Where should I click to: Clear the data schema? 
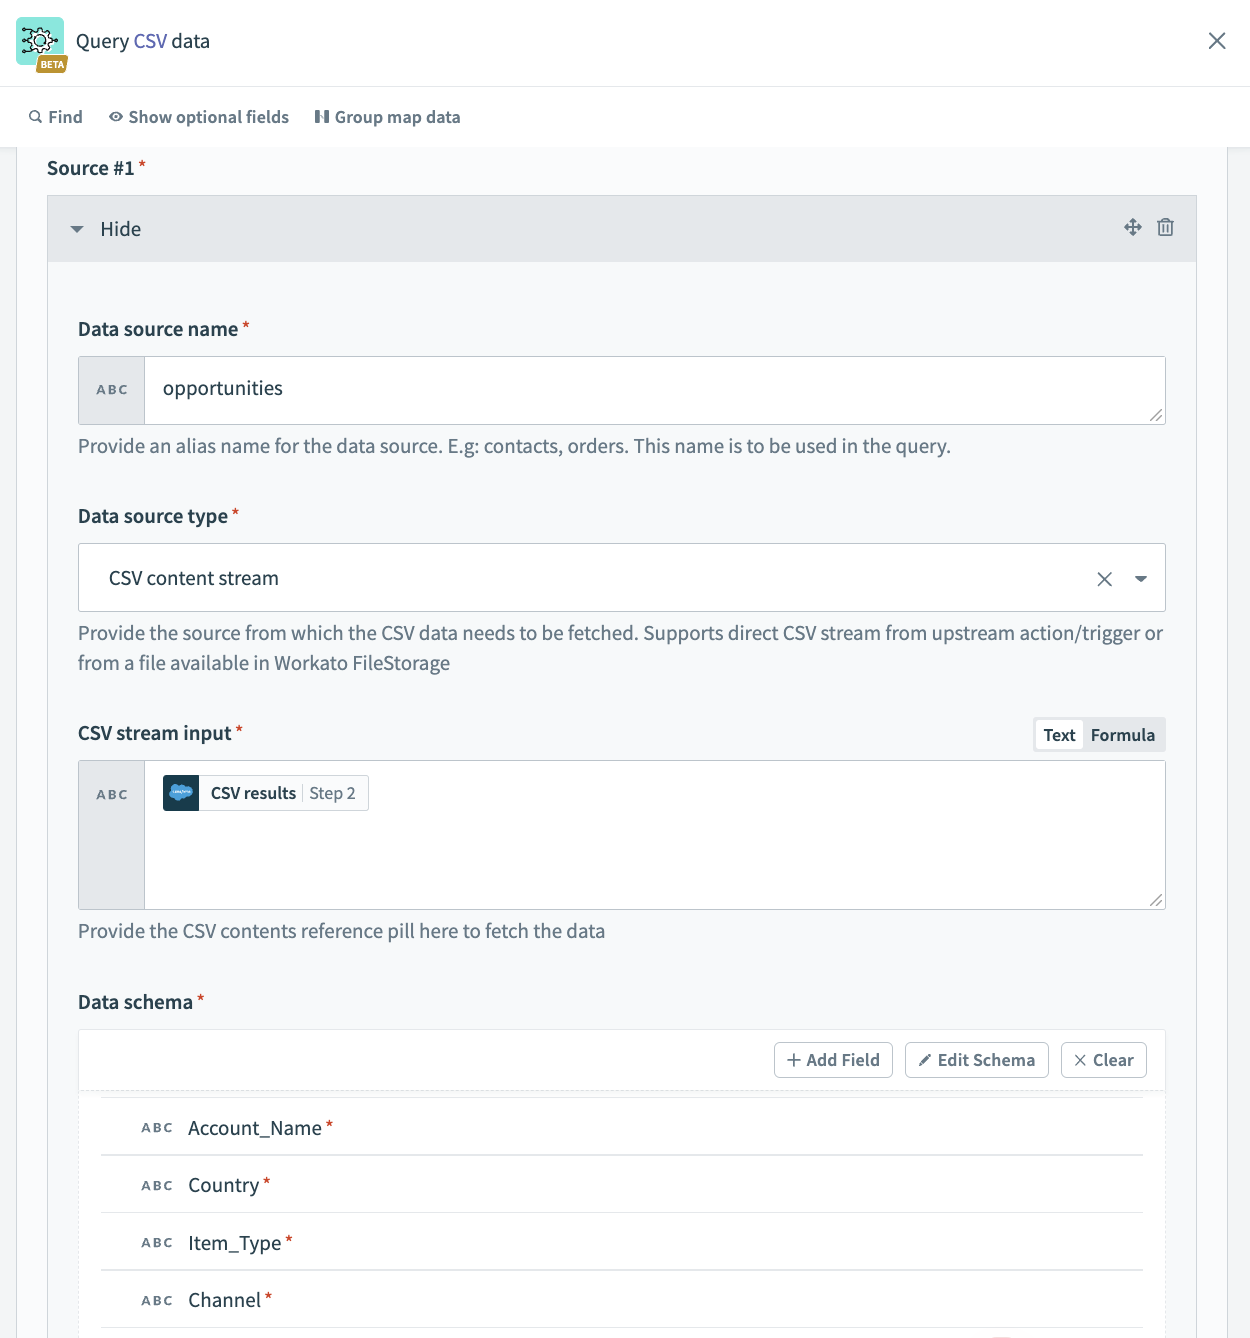[x=1103, y=1060]
